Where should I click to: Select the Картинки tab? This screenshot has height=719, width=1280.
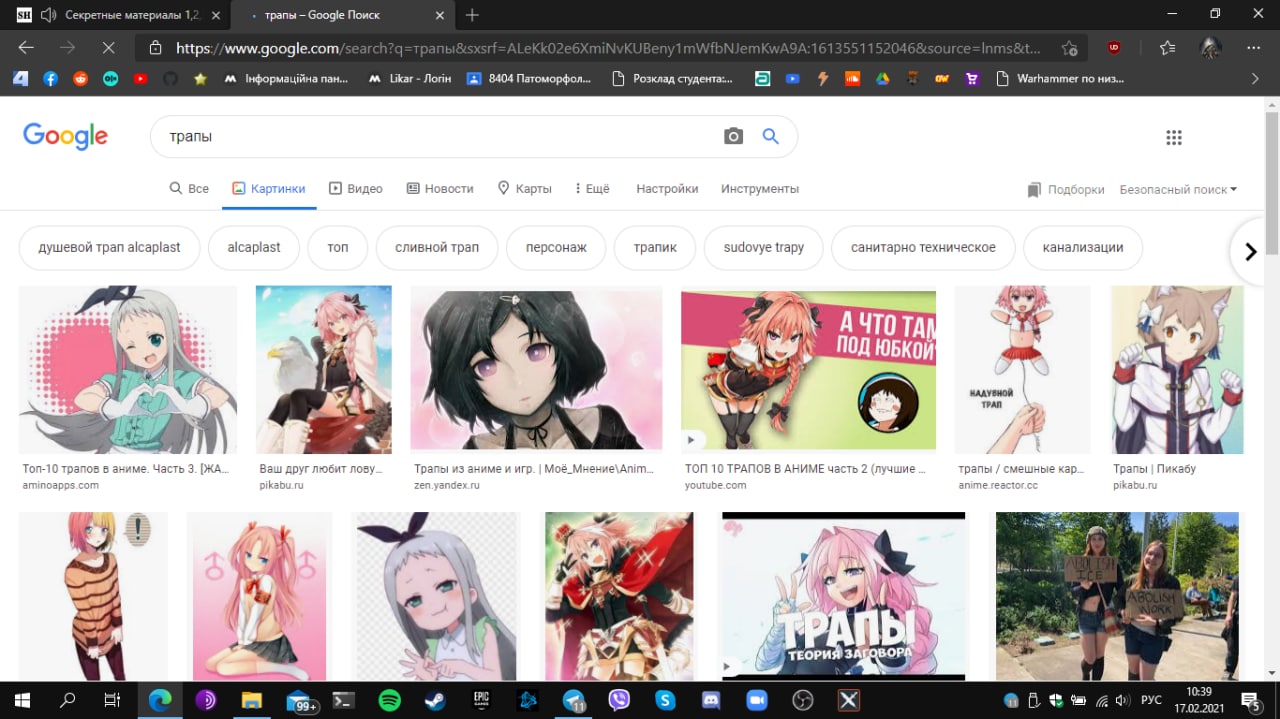pyautogui.click(x=269, y=188)
